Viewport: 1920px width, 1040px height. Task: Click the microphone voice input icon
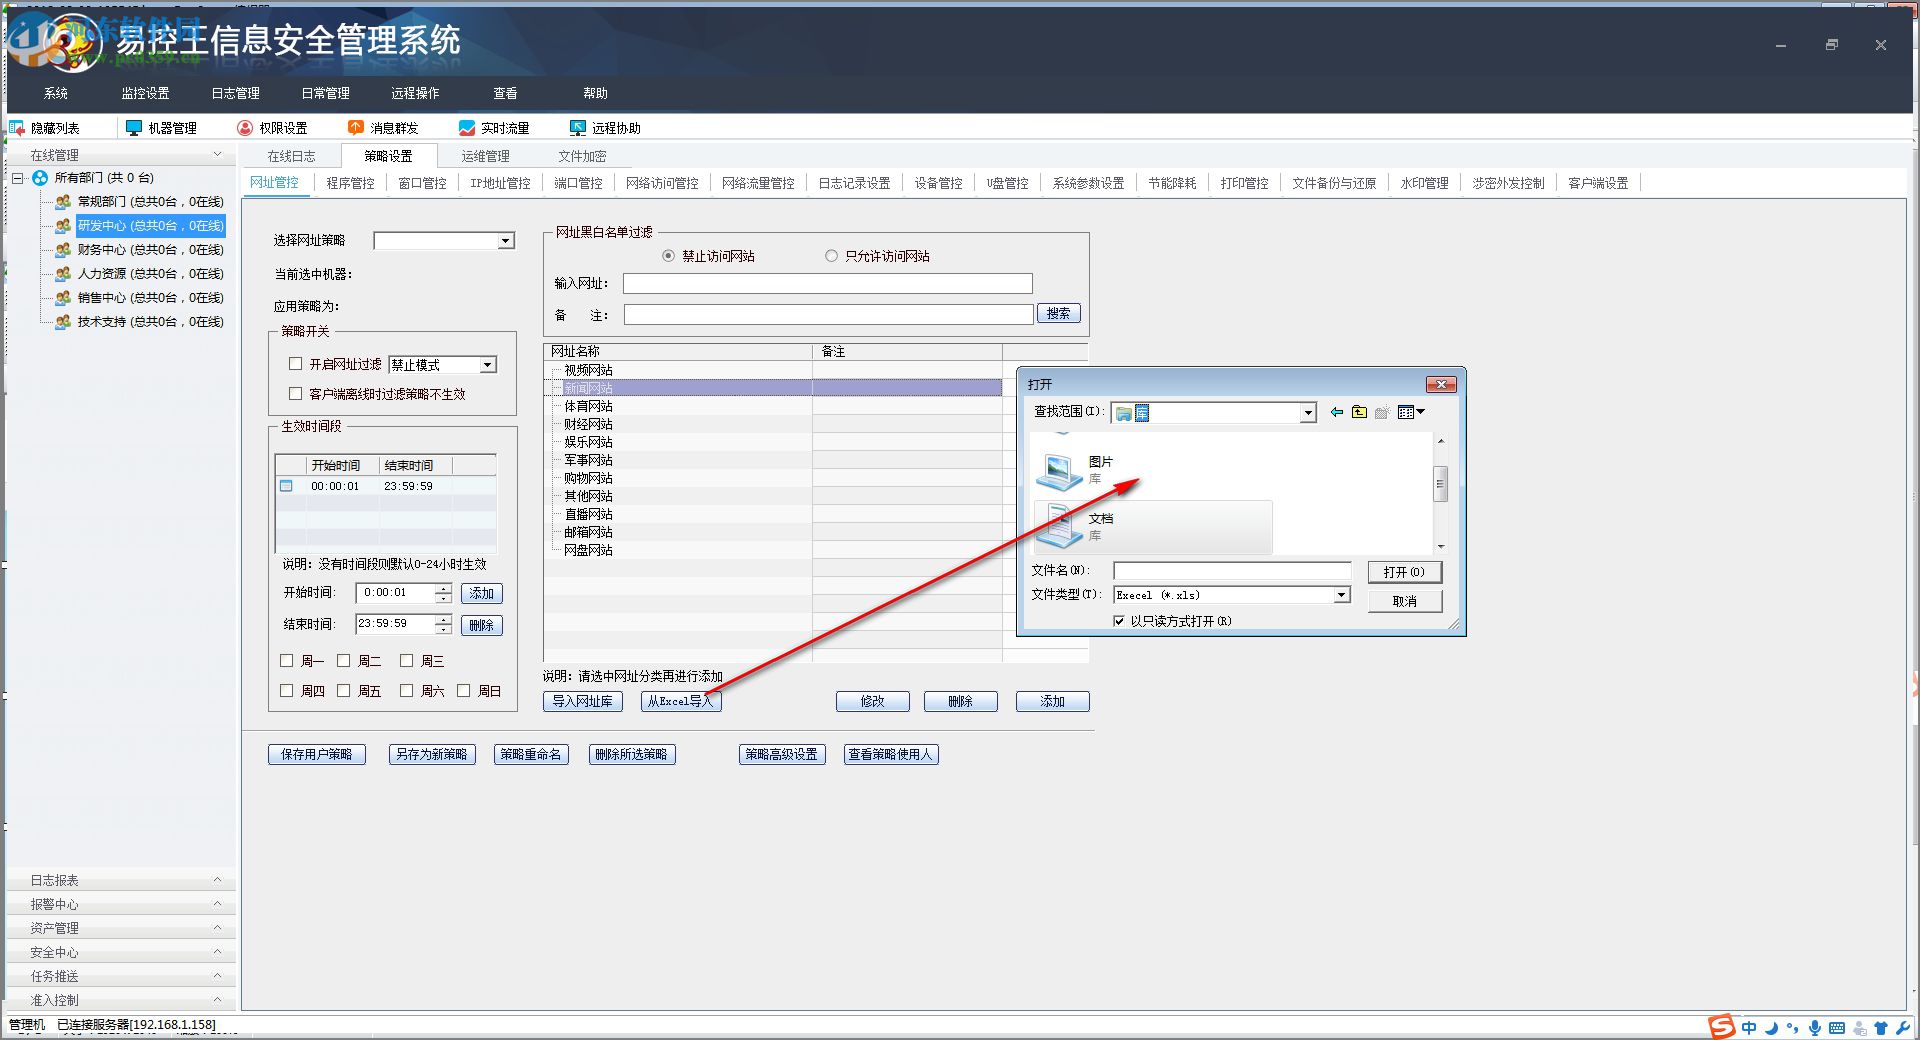(x=1815, y=1028)
